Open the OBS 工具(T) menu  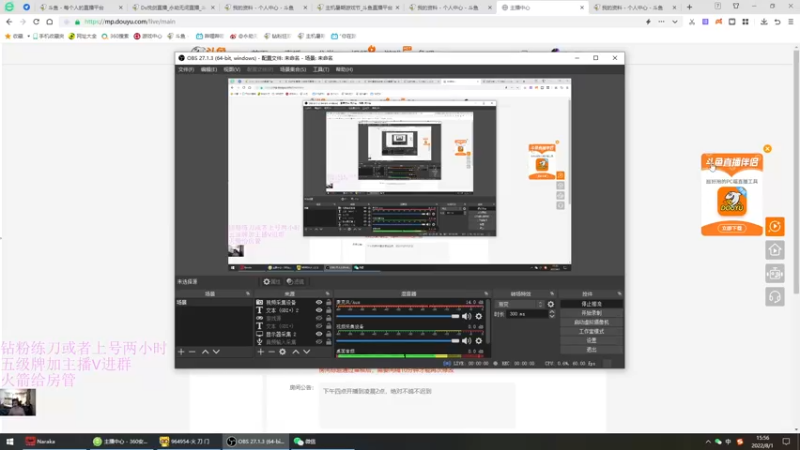click(321, 69)
